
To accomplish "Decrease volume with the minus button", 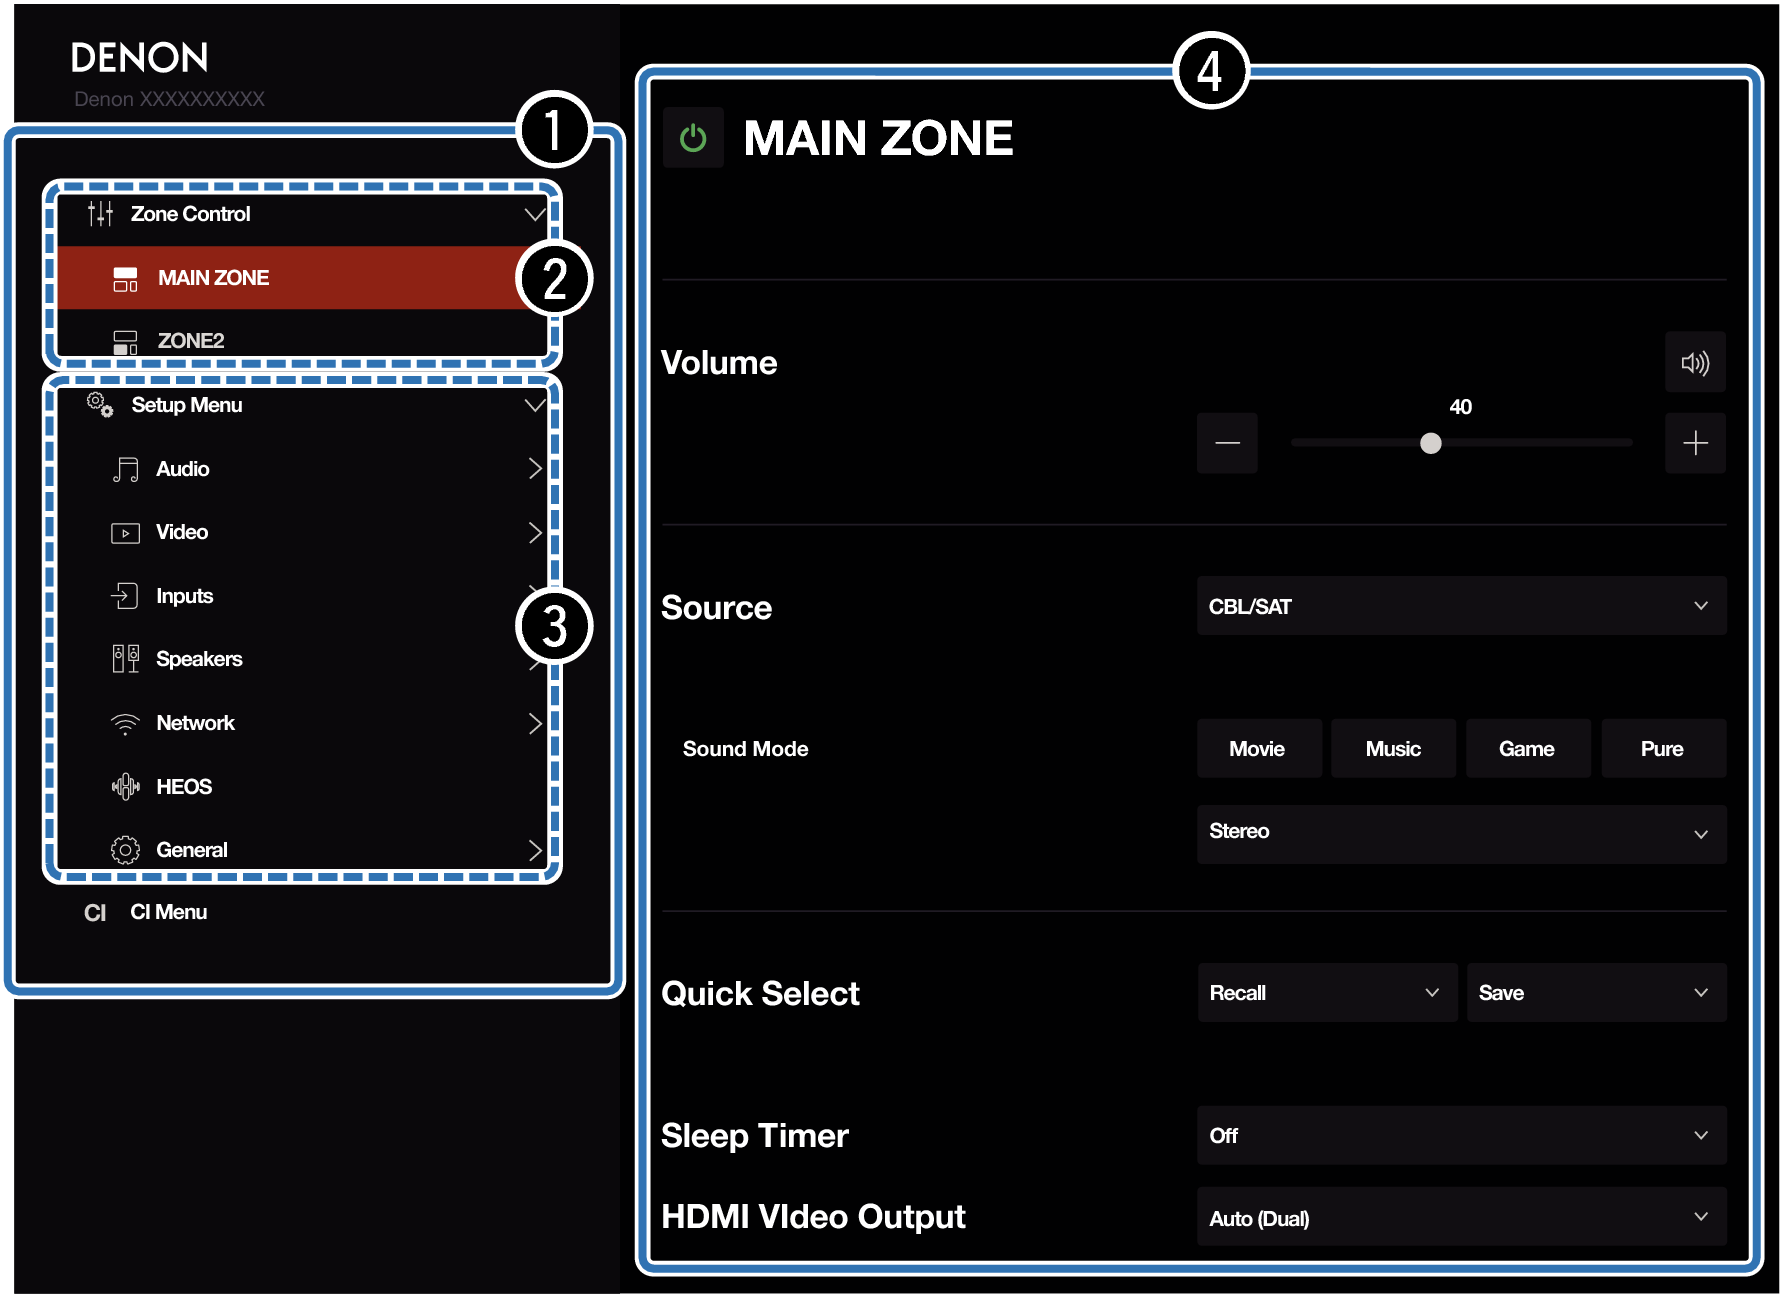I will (x=1227, y=443).
